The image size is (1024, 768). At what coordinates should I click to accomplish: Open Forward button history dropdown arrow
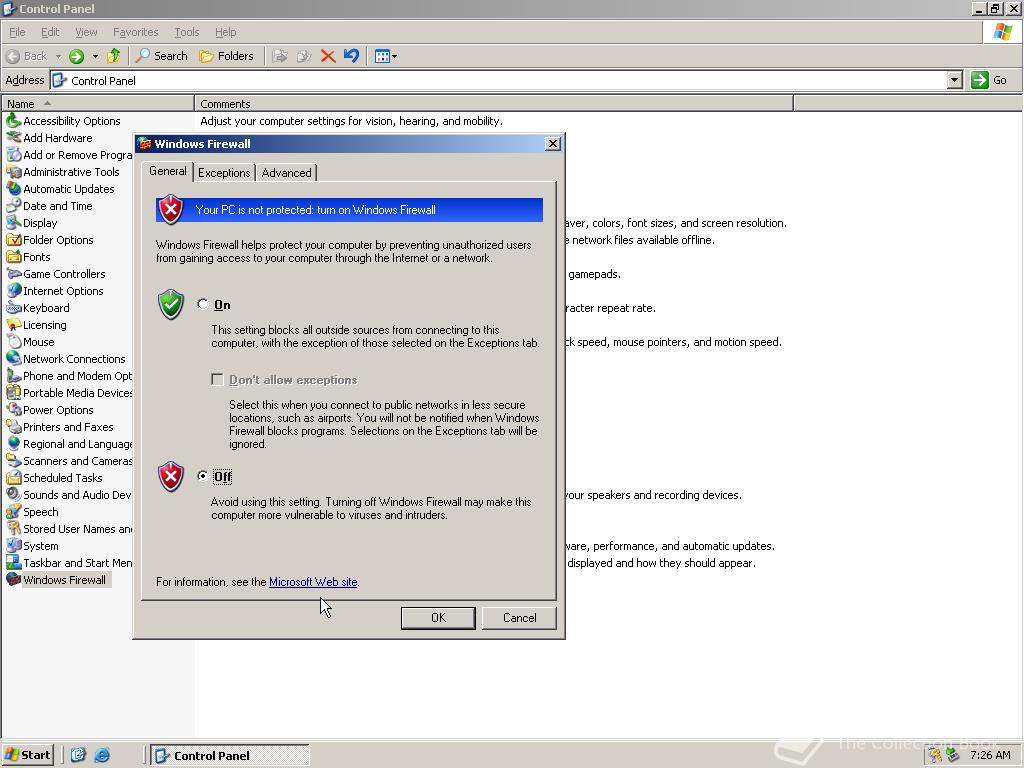95,56
